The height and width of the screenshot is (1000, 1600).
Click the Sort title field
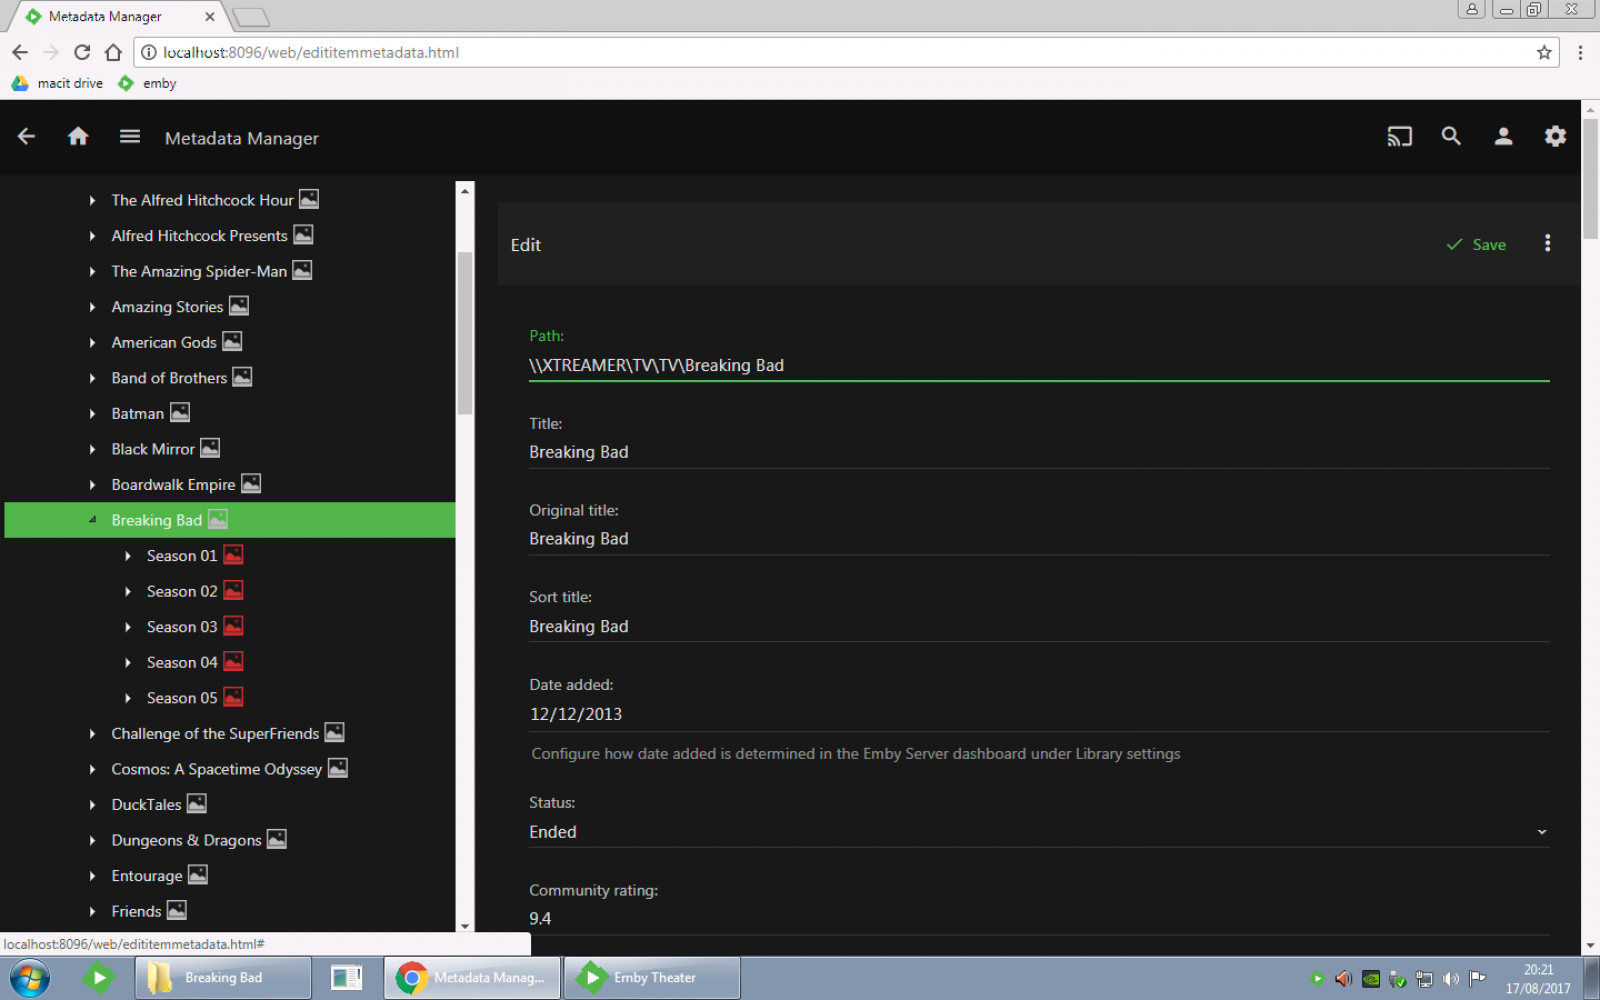point(1039,626)
